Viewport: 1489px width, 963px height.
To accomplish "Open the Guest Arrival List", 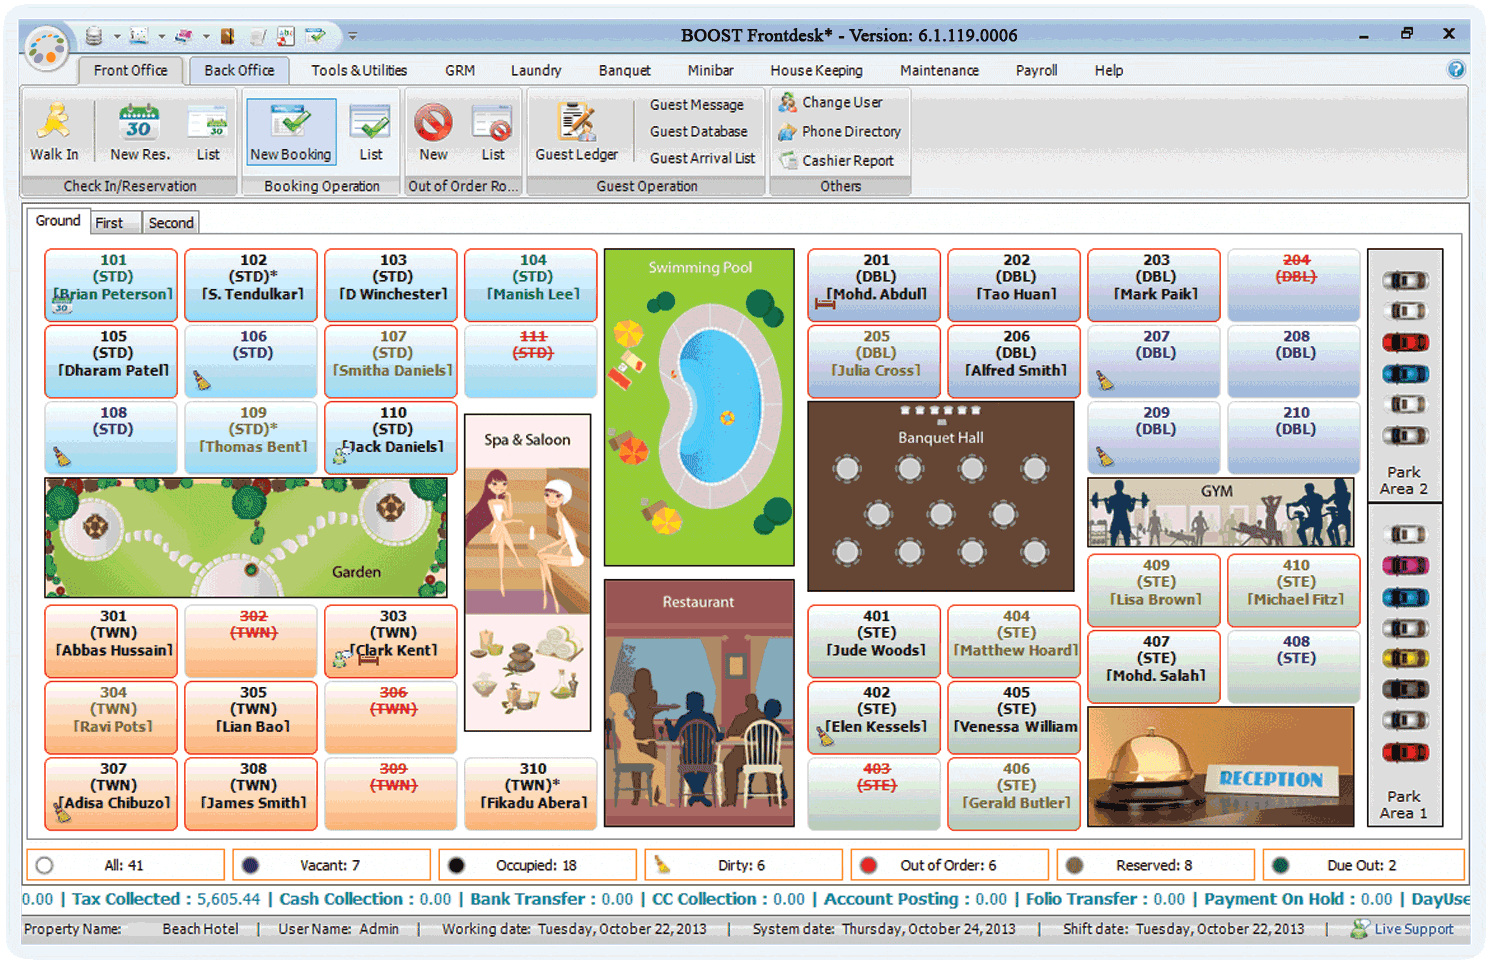I will 703,158.
